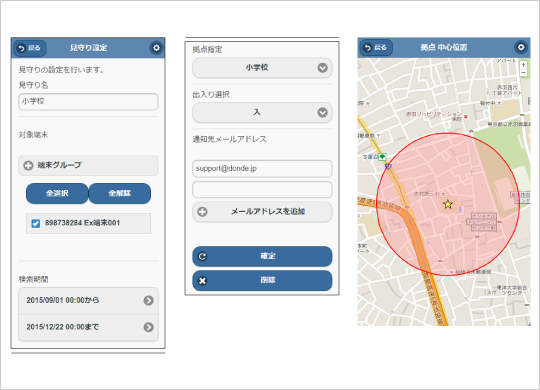Click the 対象端末 label
The width and height of the screenshot is (540, 390).
coord(33,135)
